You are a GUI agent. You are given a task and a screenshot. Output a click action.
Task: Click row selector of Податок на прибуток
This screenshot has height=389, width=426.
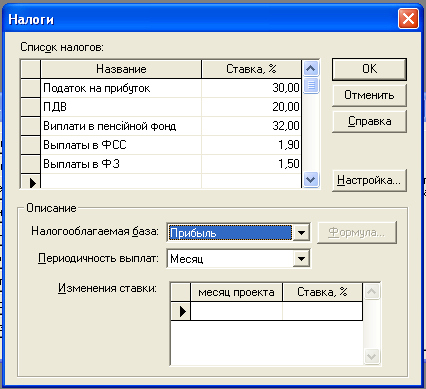[30, 88]
